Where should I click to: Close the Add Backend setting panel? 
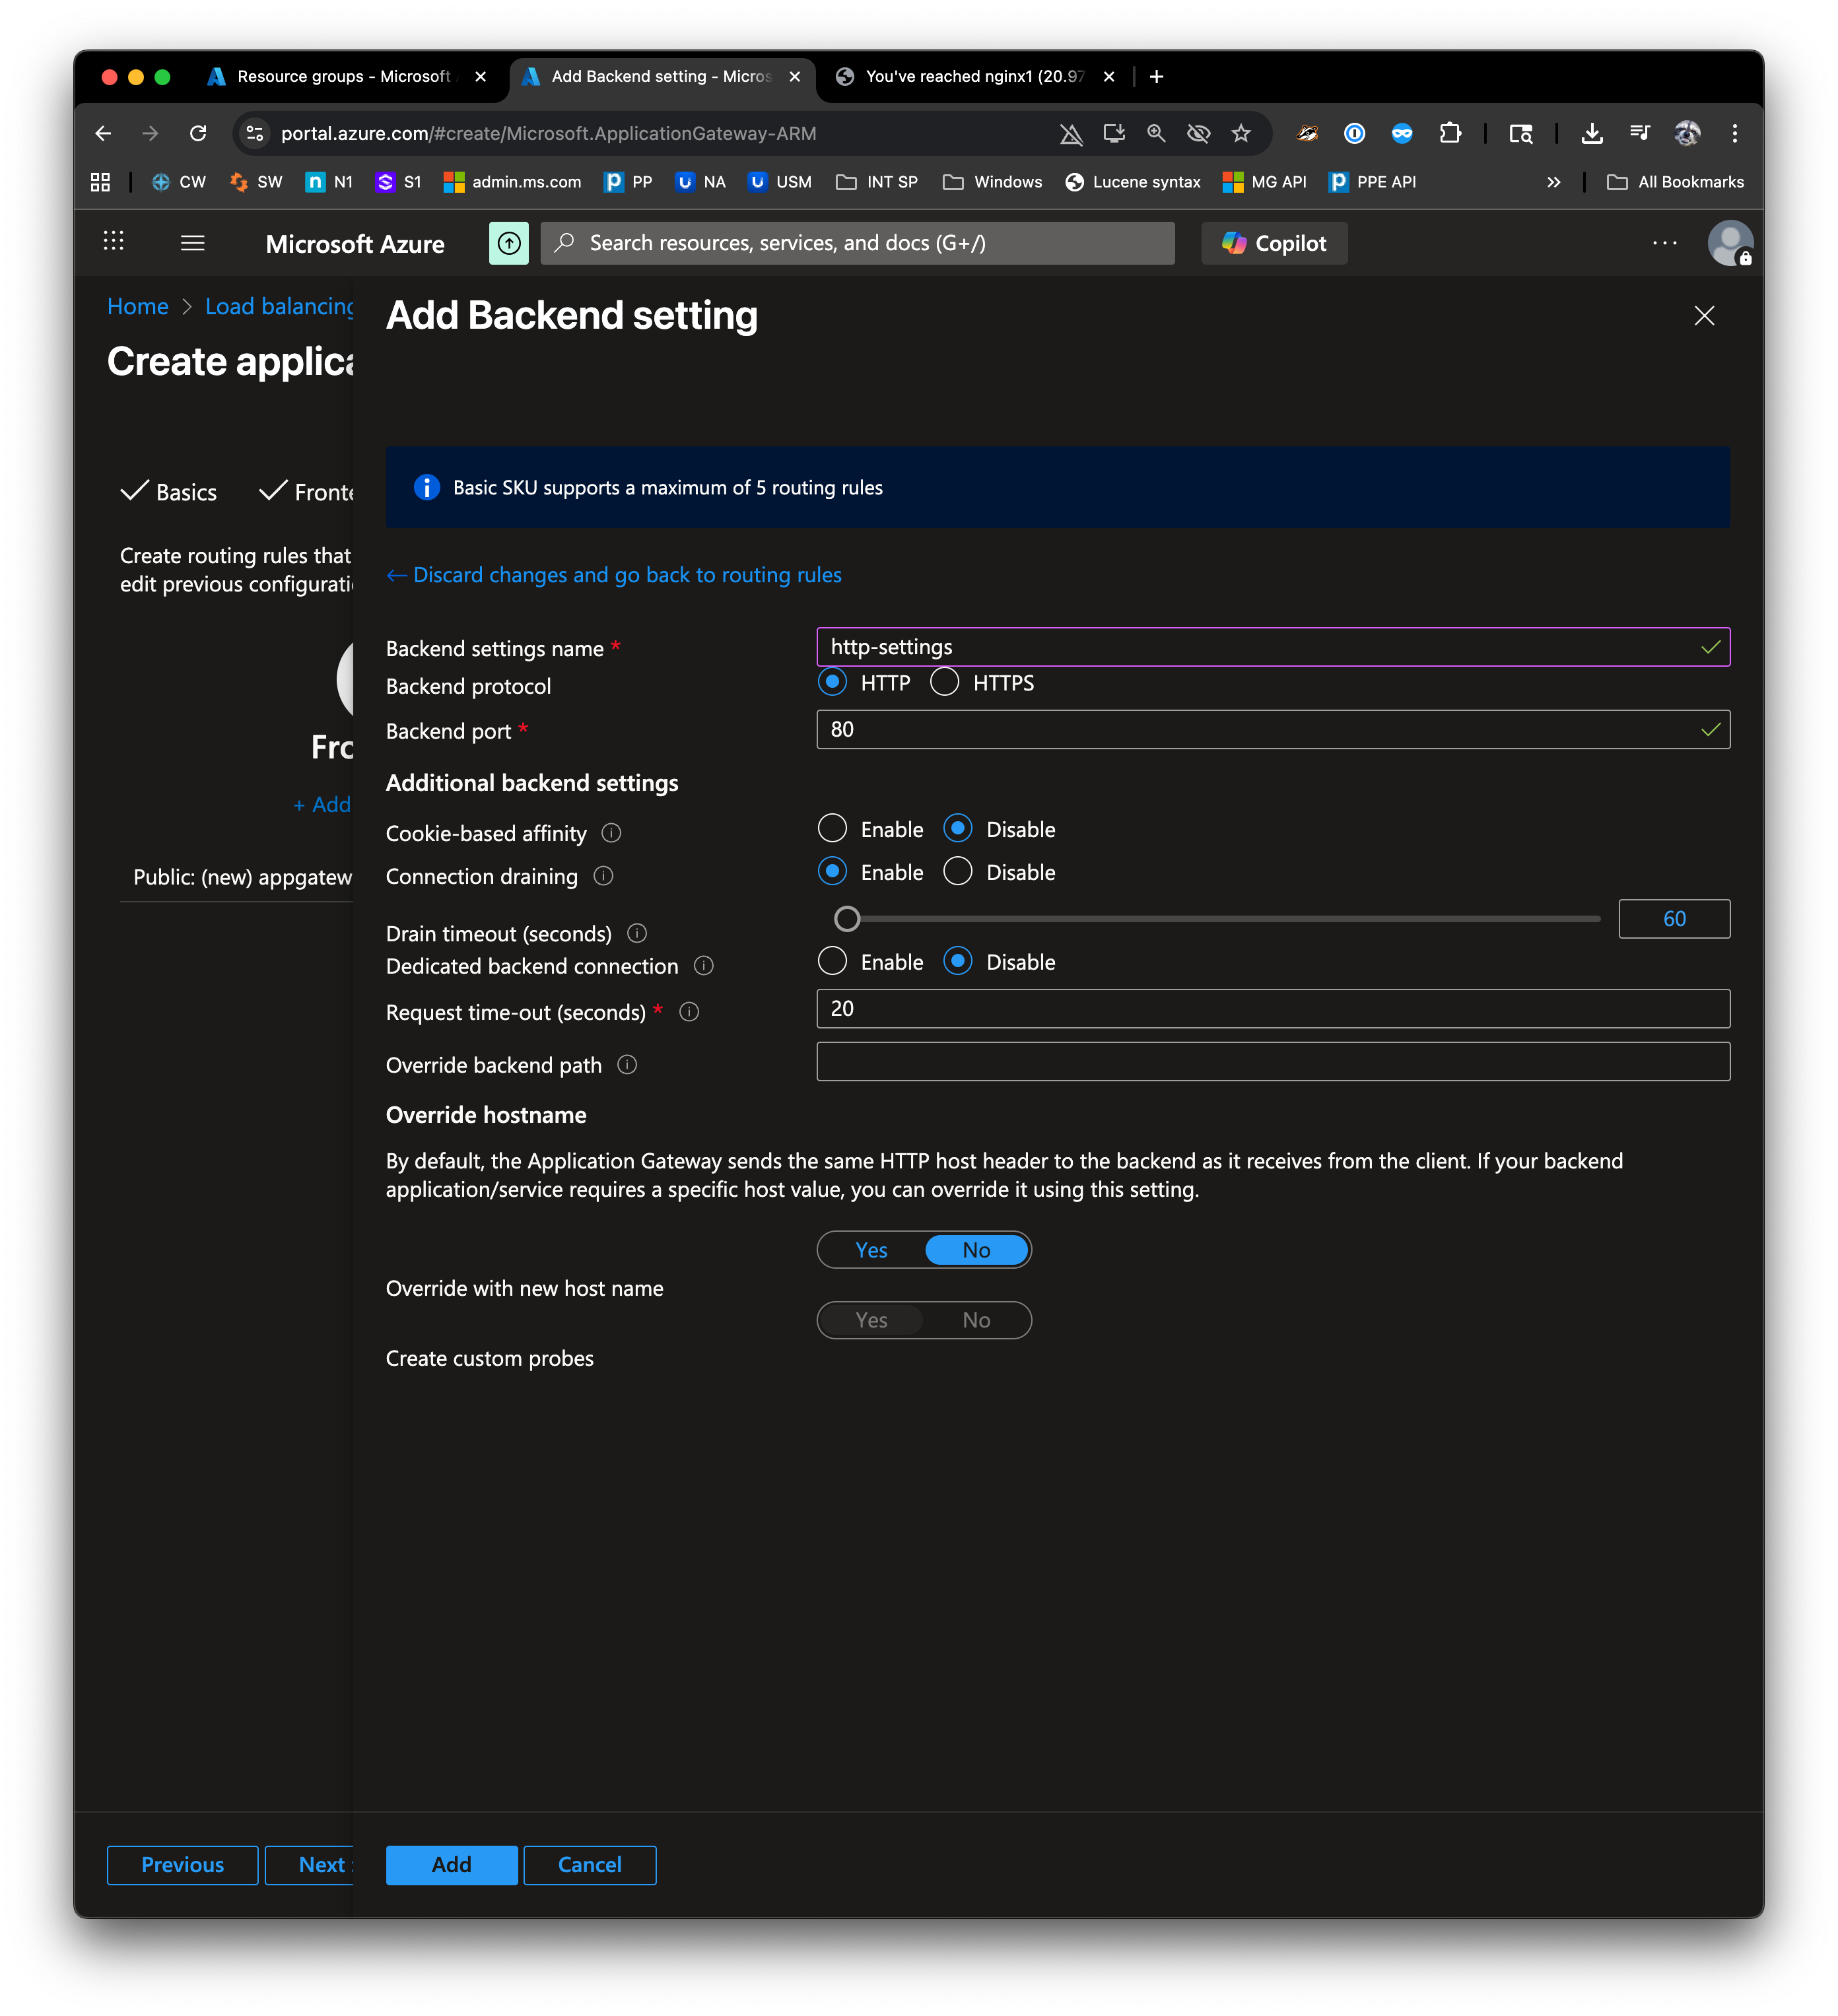[1704, 316]
